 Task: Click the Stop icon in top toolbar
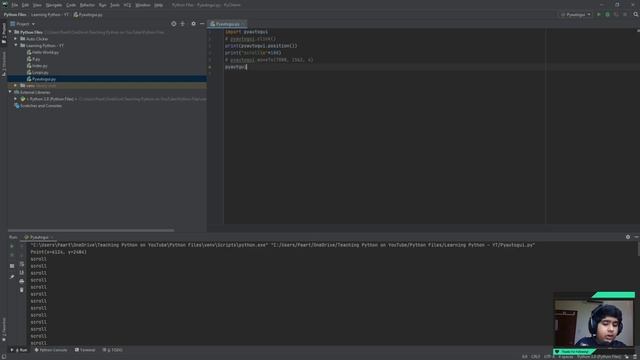point(625,15)
